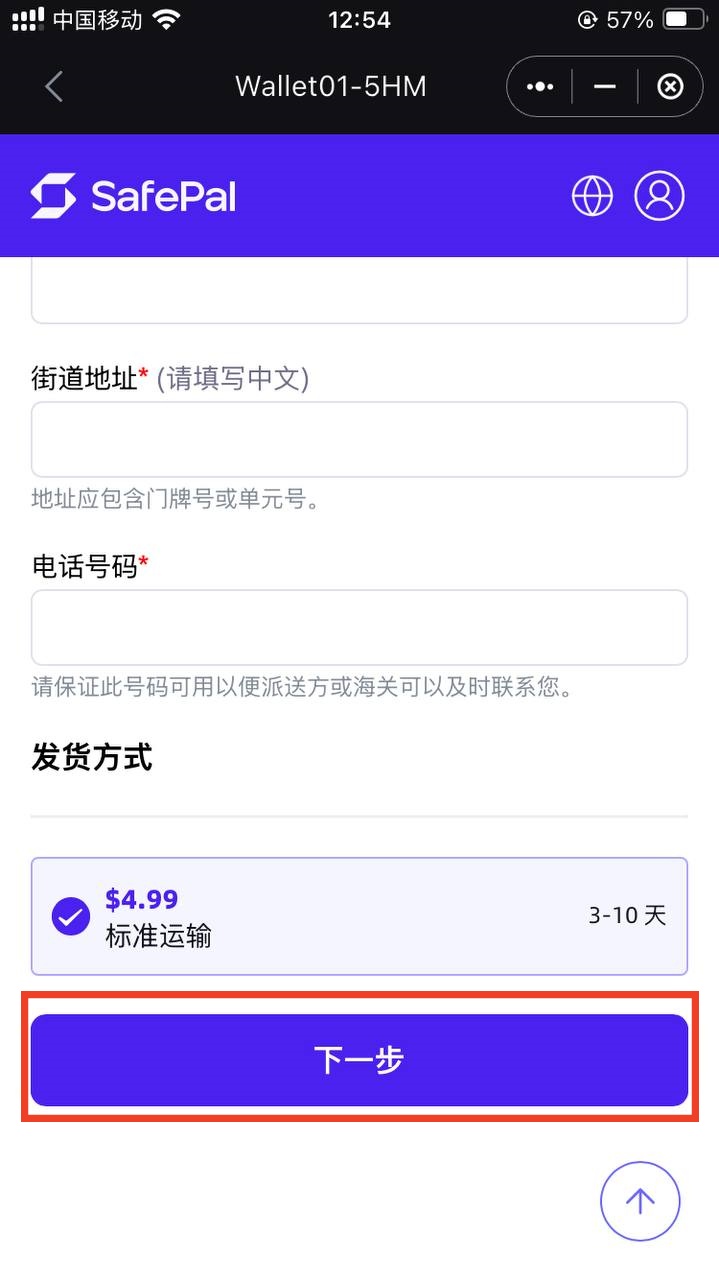Viewport: 719px width, 1280px height.
Task: Open the mini program more options menu
Action: pyautogui.click(x=540, y=87)
